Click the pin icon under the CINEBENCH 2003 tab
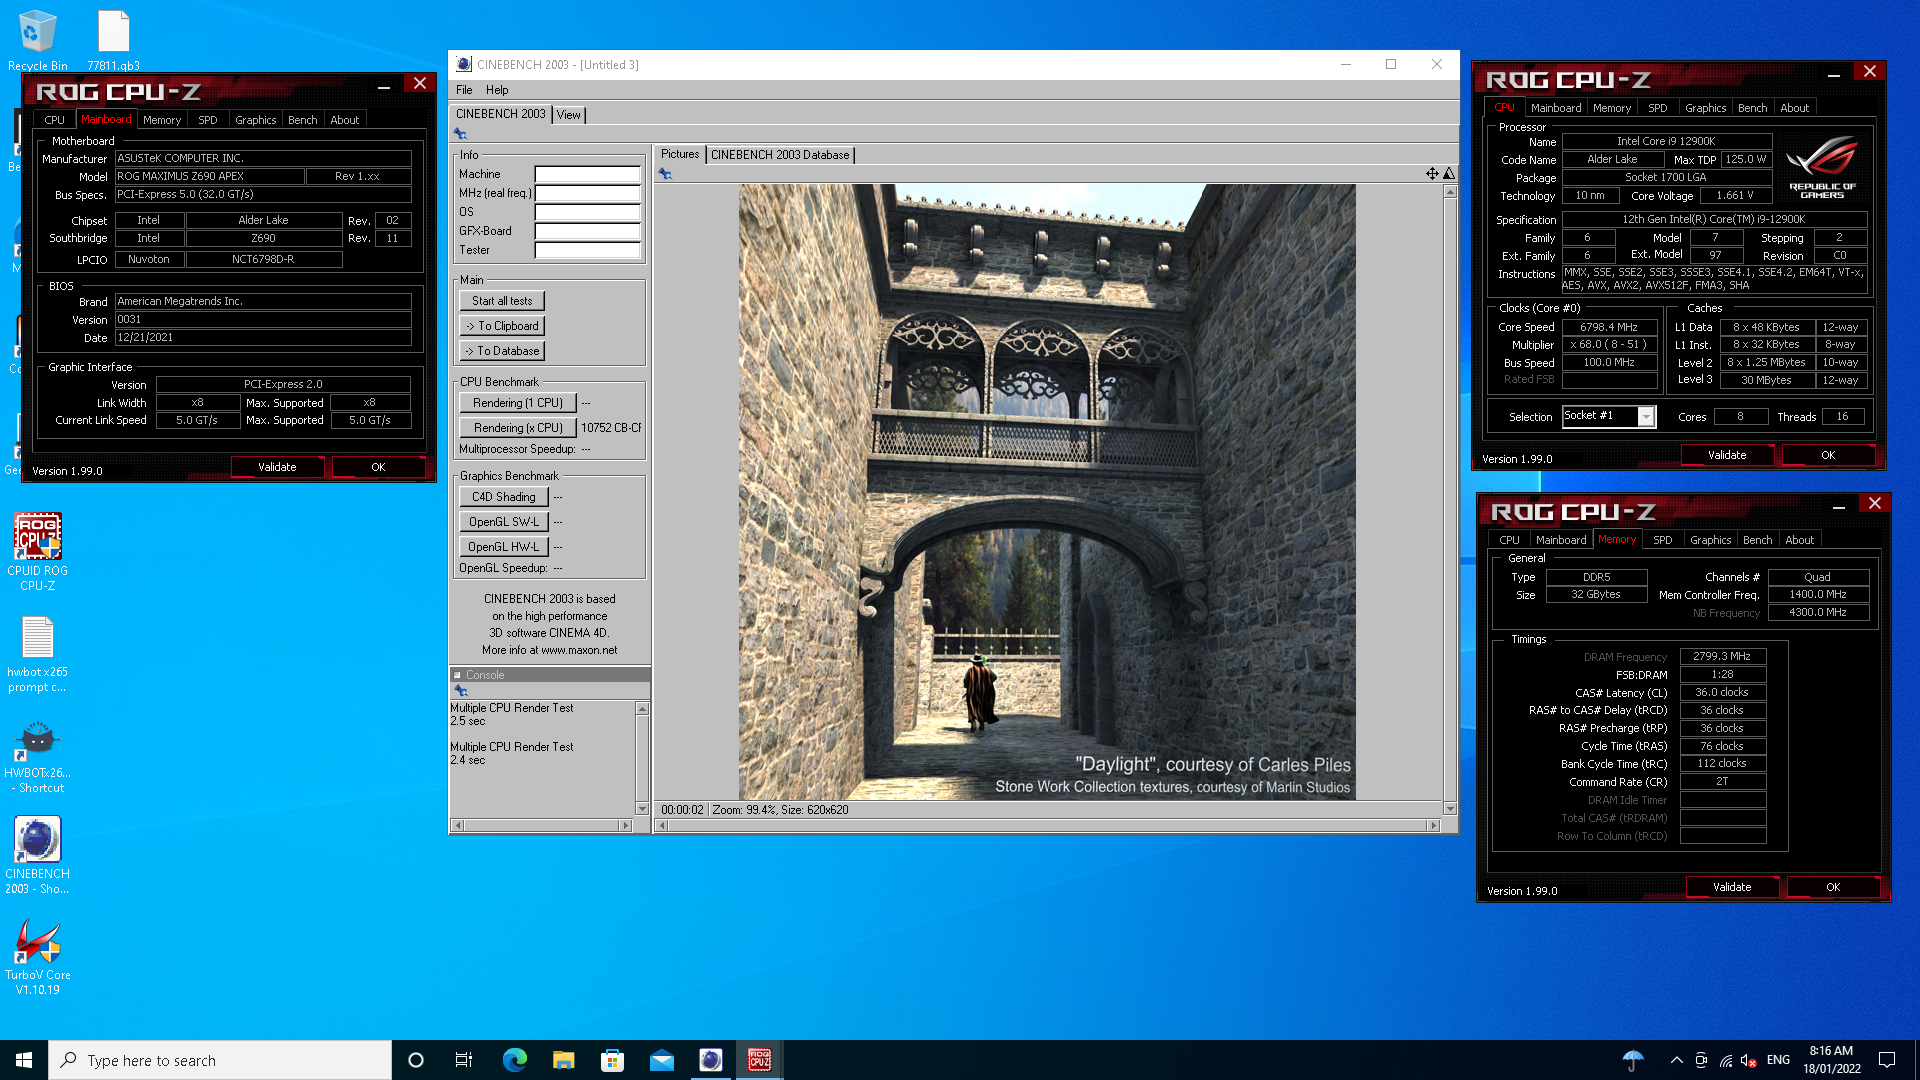 pyautogui.click(x=460, y=134)
